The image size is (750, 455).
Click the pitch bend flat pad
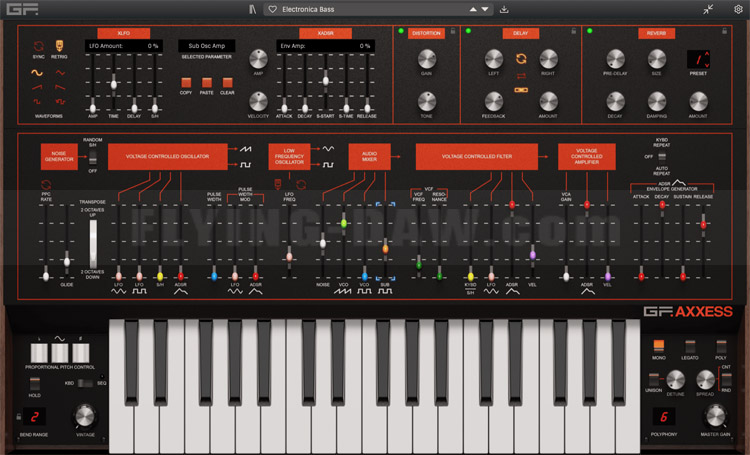(x=39, y=353)
